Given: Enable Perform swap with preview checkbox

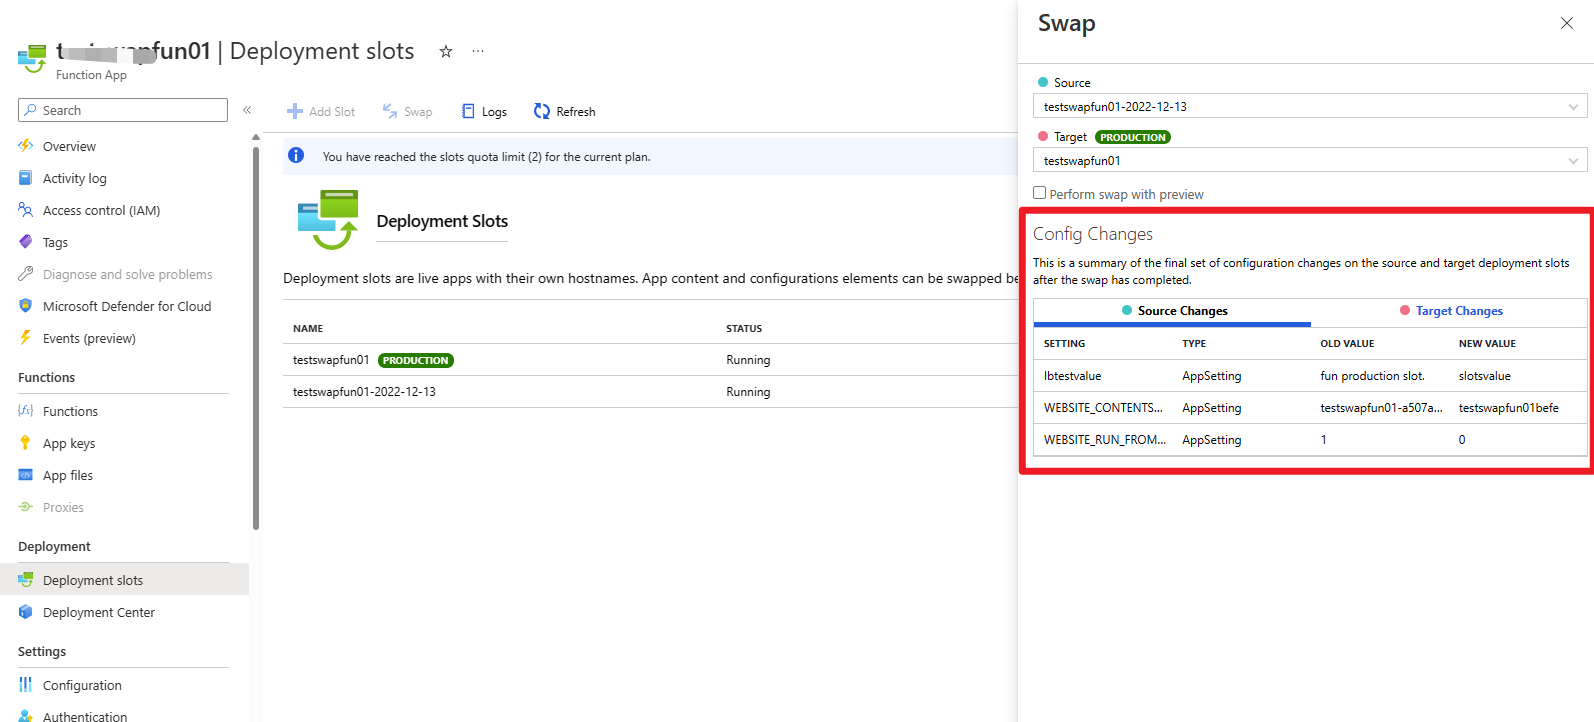Looking at the screenshot, I should click(x=1040, y=193).
